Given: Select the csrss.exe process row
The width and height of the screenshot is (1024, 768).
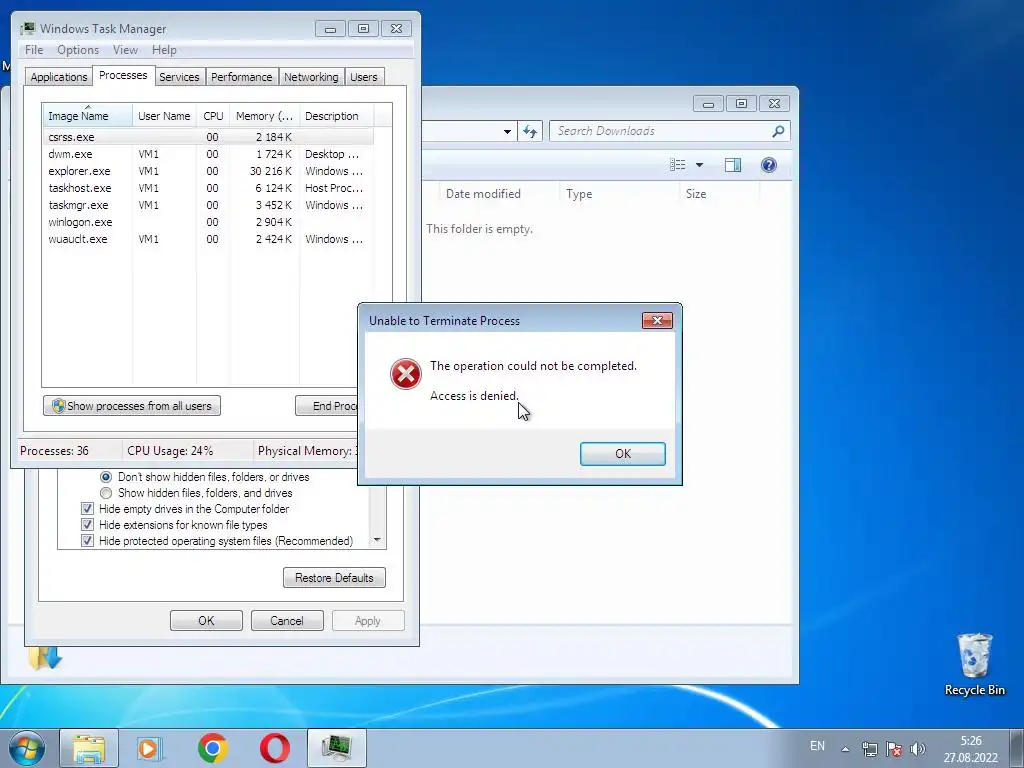Looking at the screenshot, I should pos(208,137).
